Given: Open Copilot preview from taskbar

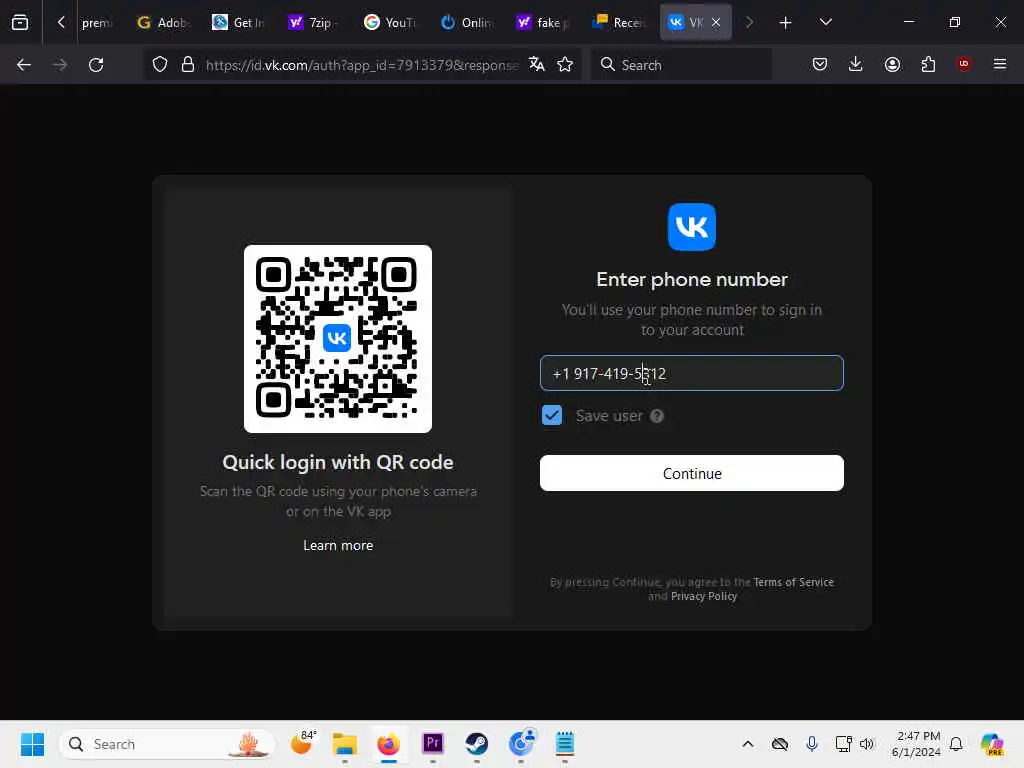Looking at the screenshot, I should (992, 744).
